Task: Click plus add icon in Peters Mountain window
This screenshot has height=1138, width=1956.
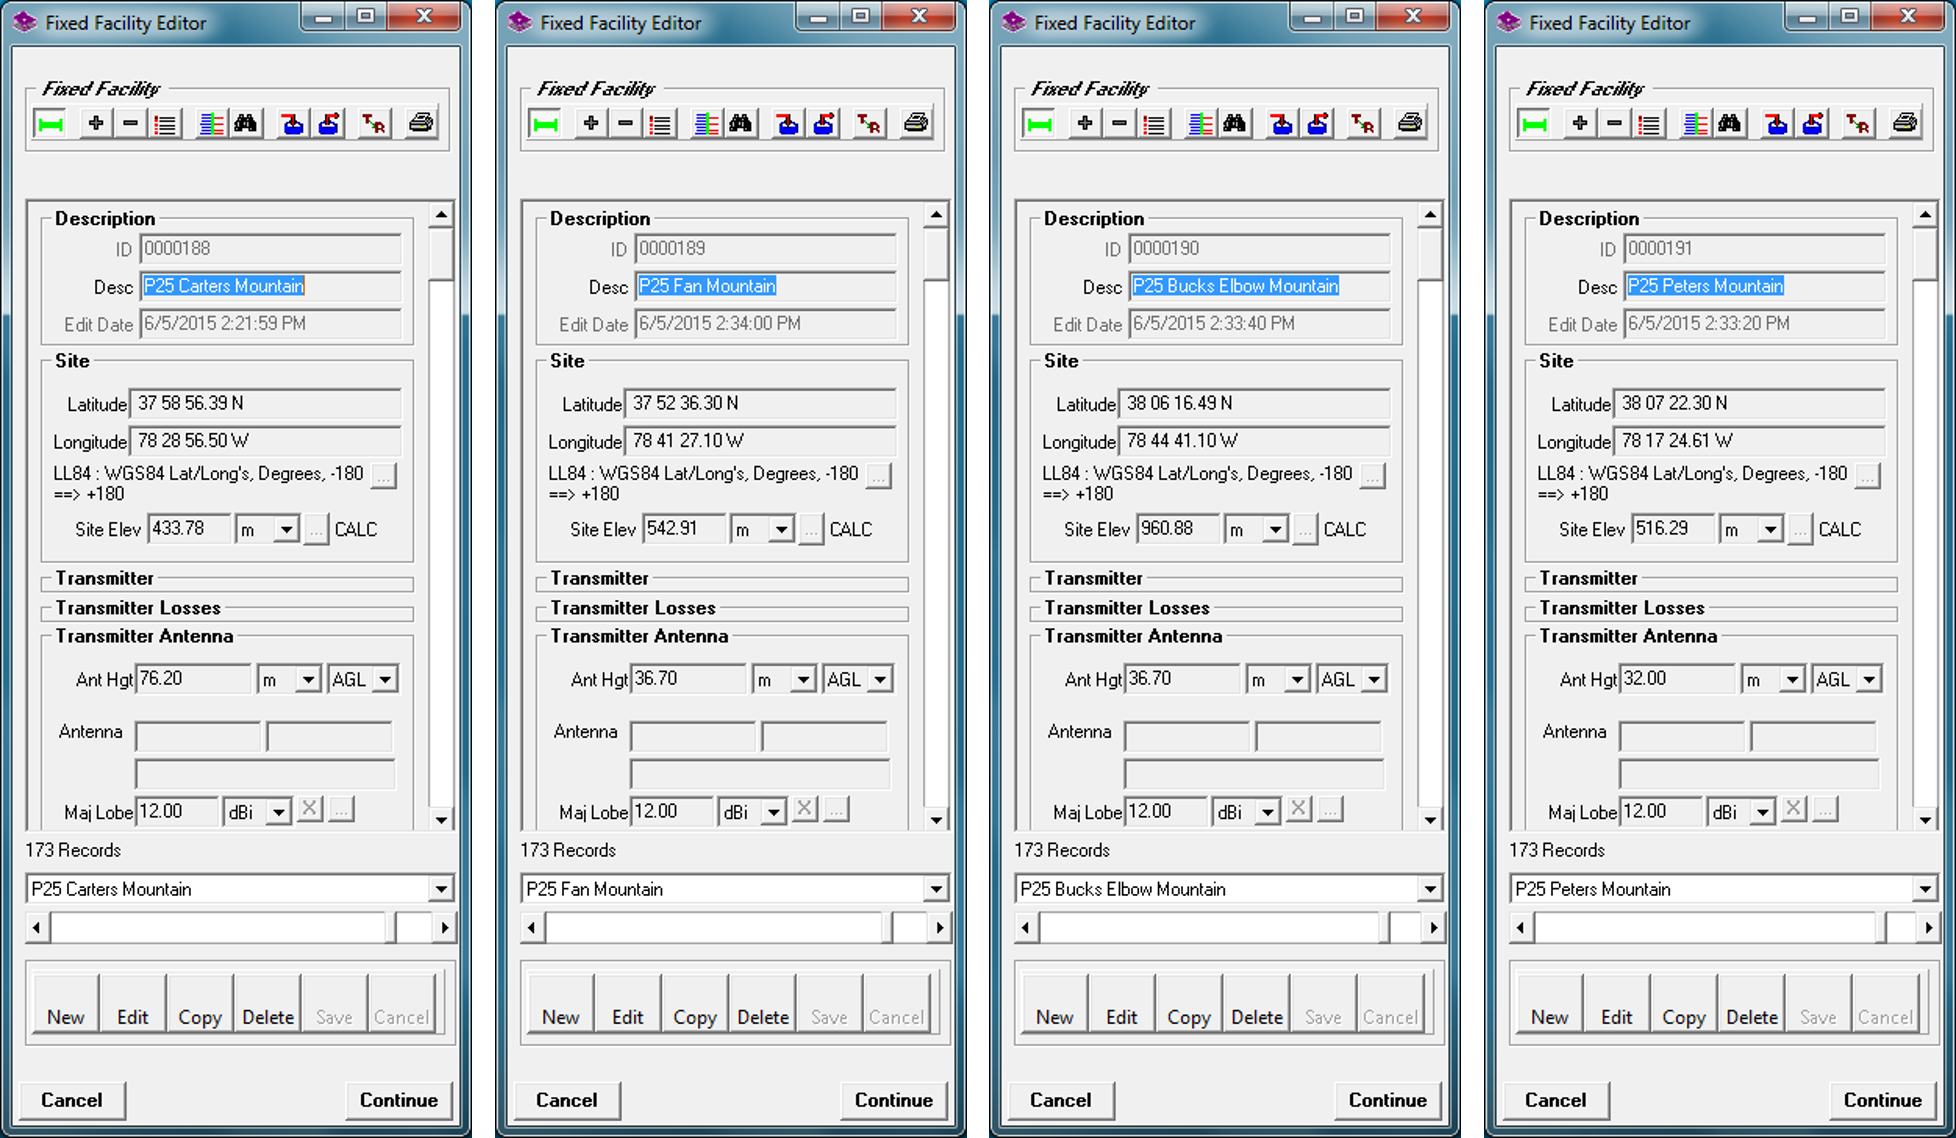Action: (x=1580, y=124)
